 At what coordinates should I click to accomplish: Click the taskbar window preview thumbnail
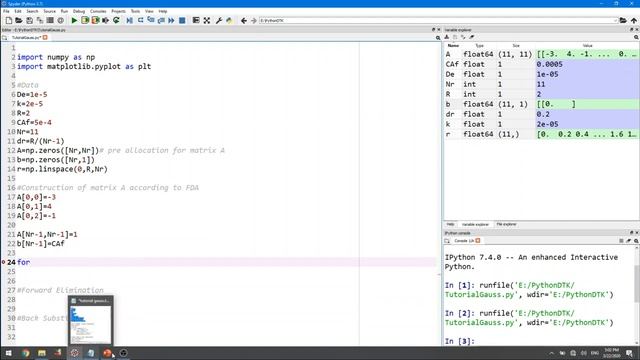click(x=91, y=321)
